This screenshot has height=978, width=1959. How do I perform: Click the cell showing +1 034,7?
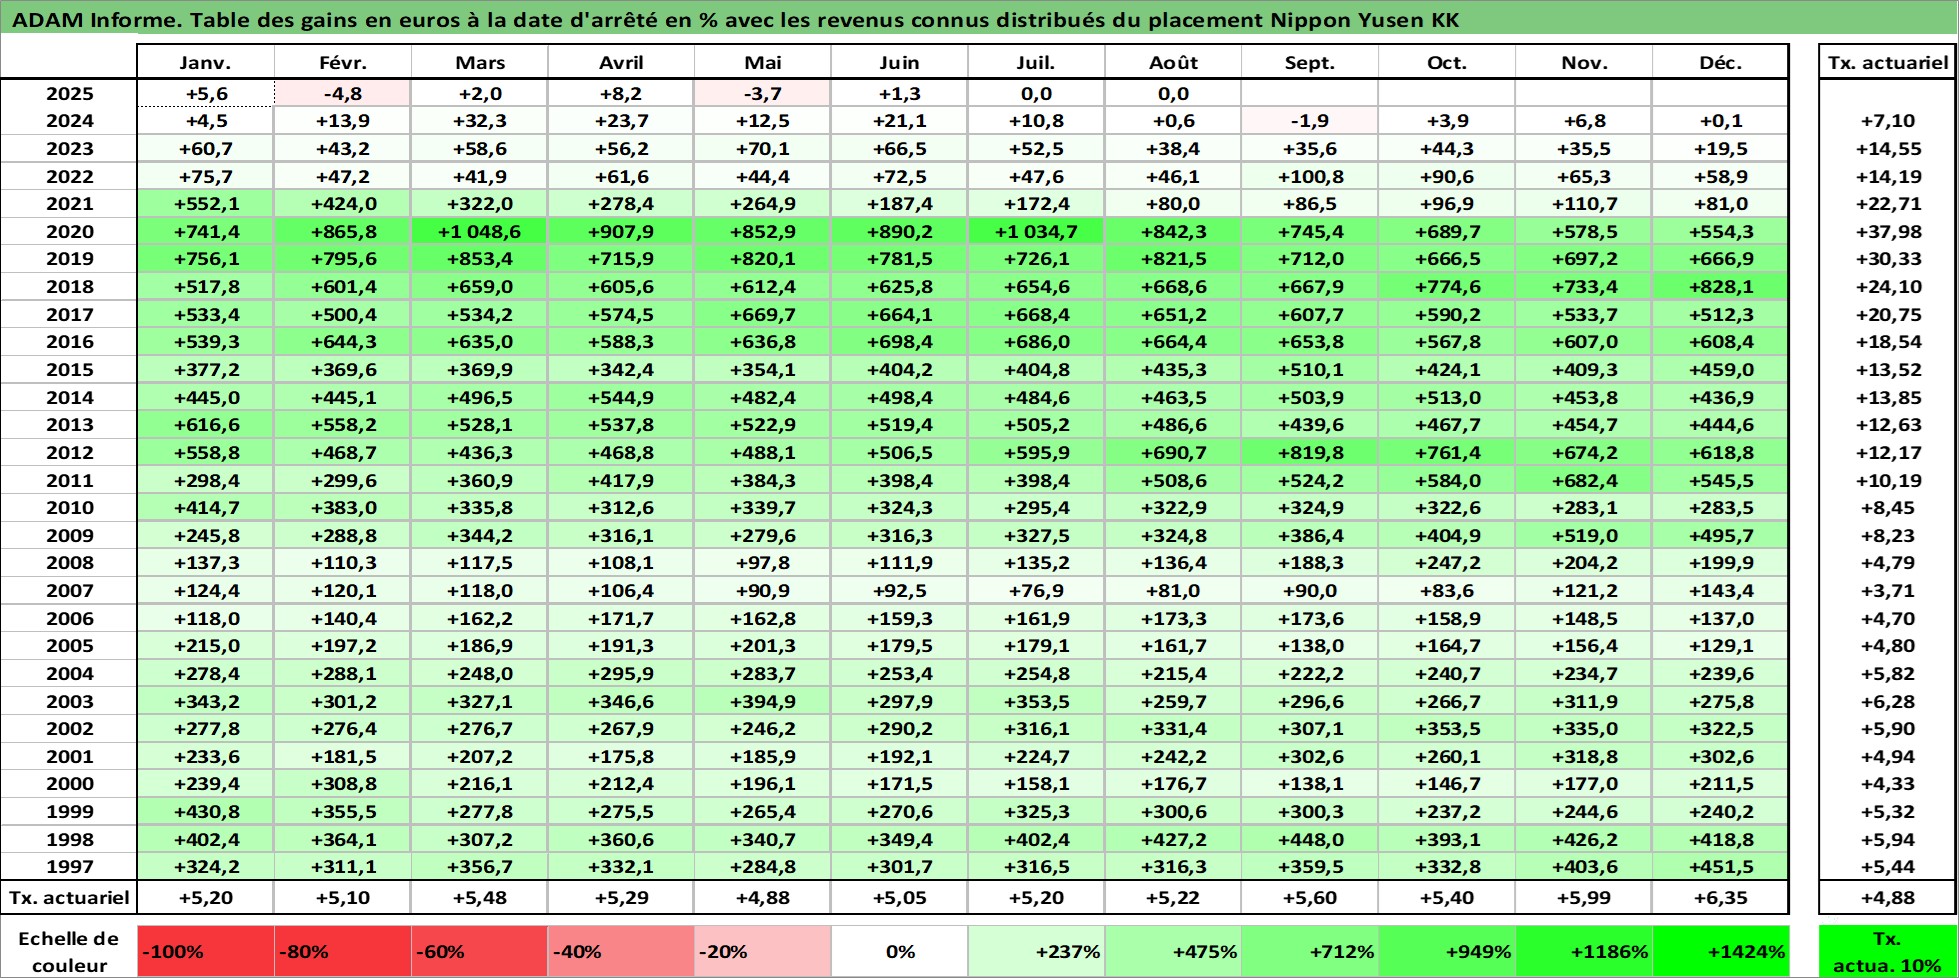(1036, 231)
